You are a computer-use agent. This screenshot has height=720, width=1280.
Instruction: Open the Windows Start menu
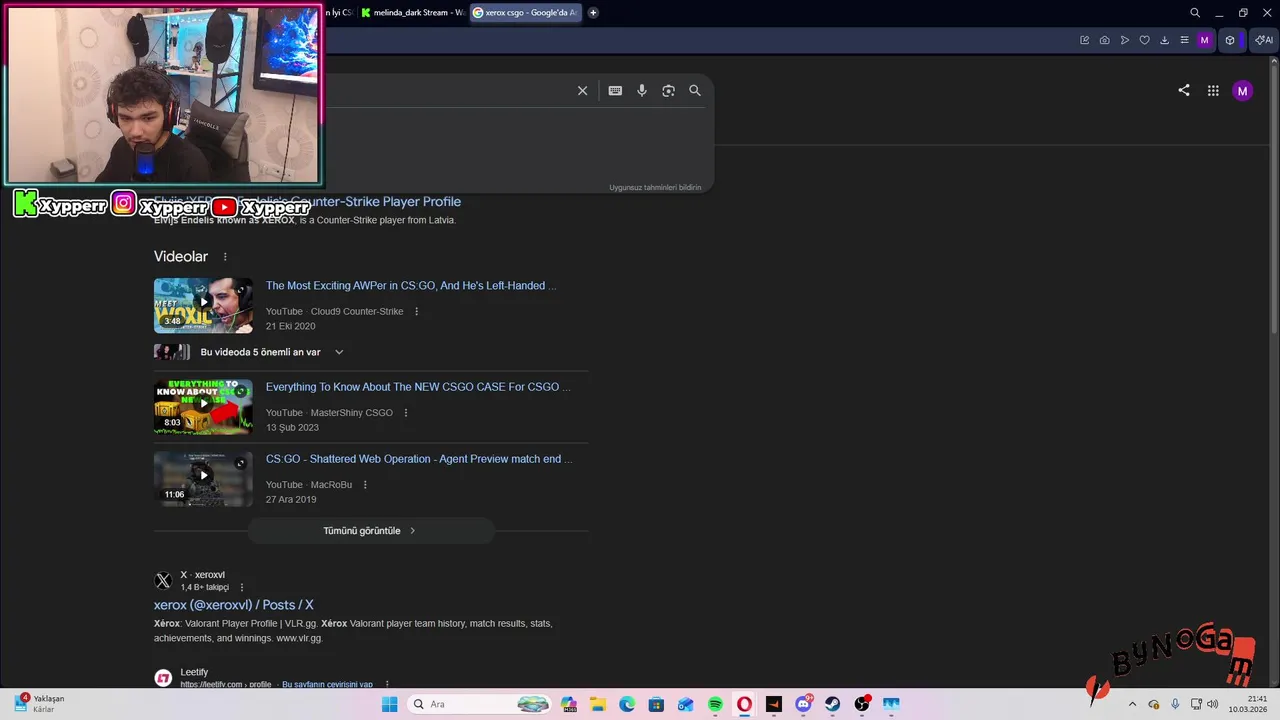pyautogui.click(x=389, y=704)
